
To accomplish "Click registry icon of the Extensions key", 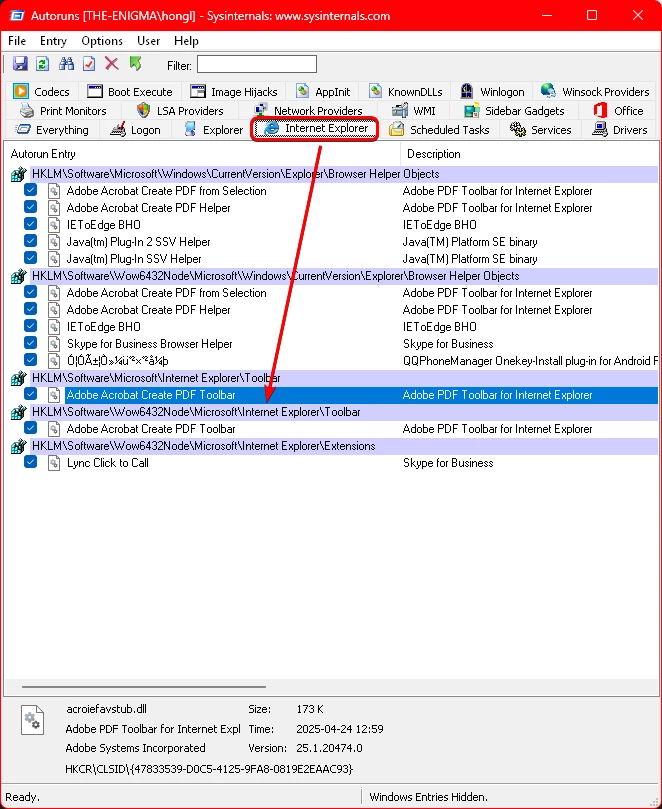I will pos(18,446).
